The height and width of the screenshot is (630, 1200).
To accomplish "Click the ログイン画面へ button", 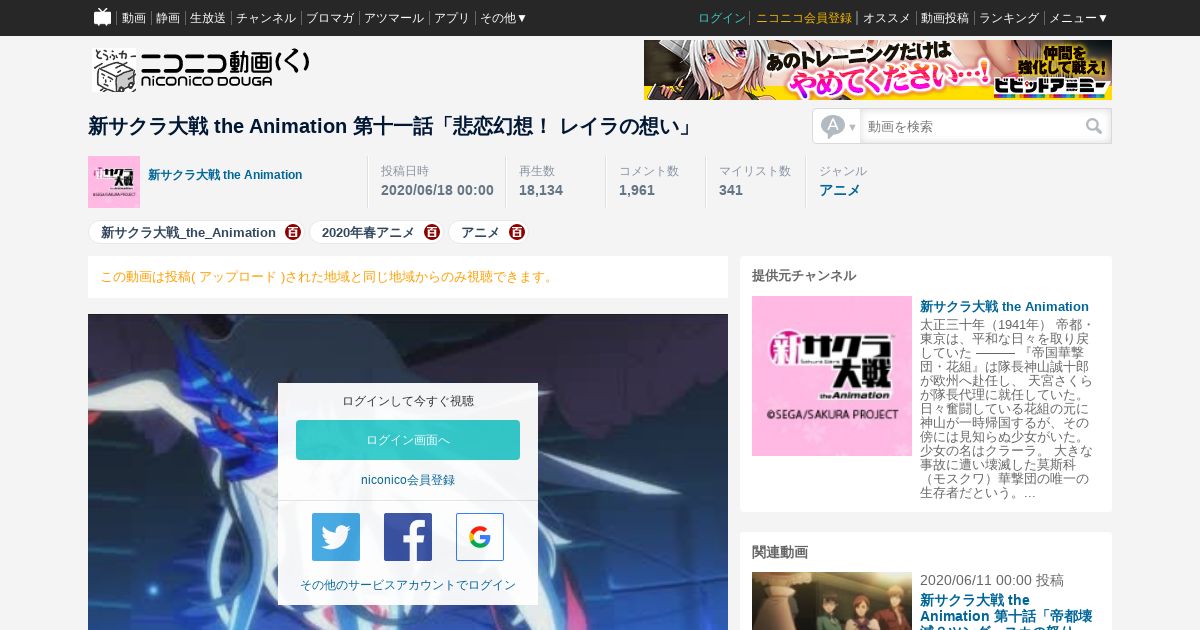I will [408, 440].
